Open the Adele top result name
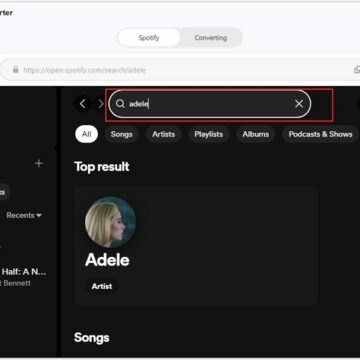This screenshot has width=360, height=360. 107,260
